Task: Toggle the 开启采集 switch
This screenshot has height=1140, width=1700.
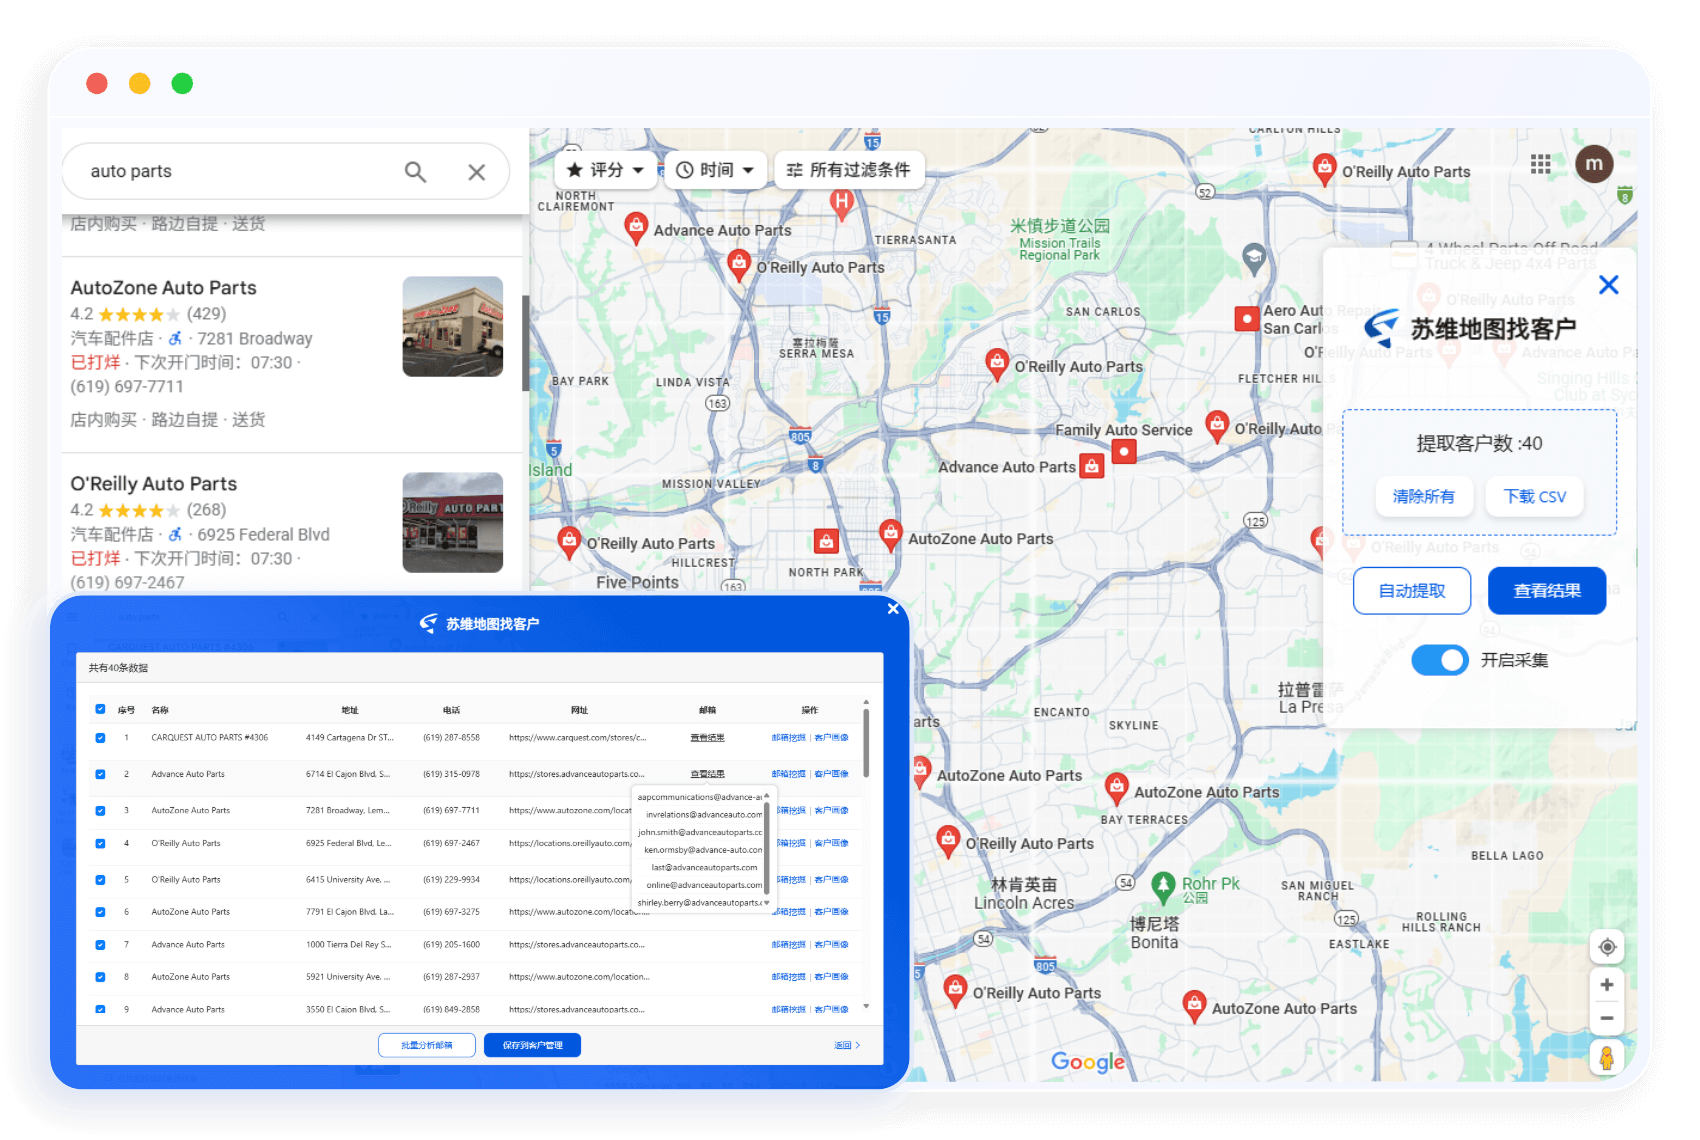Action: pos(1440,660)
